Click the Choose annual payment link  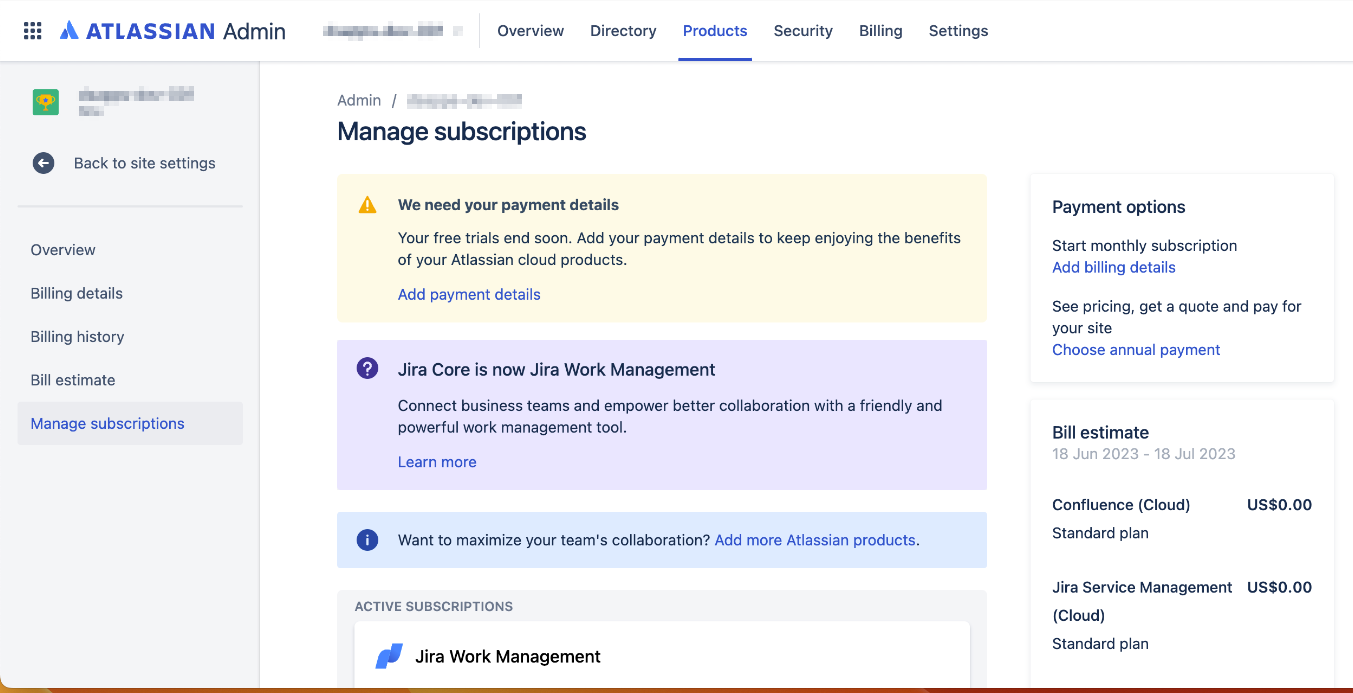(1136, 350)
